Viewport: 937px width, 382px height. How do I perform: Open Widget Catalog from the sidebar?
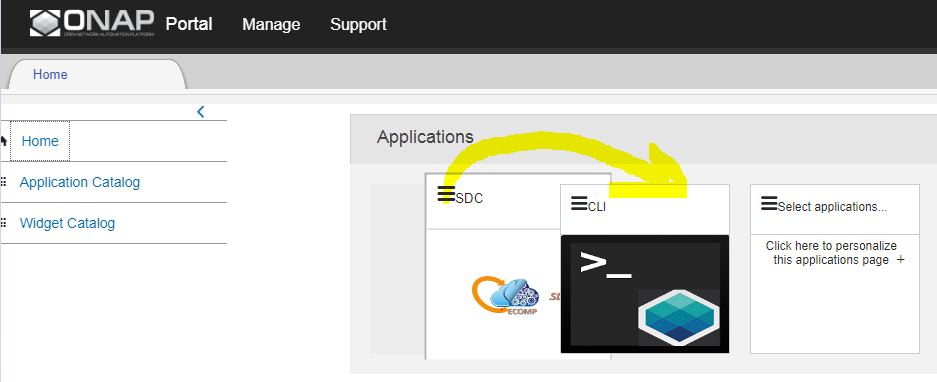pos(68,223)
